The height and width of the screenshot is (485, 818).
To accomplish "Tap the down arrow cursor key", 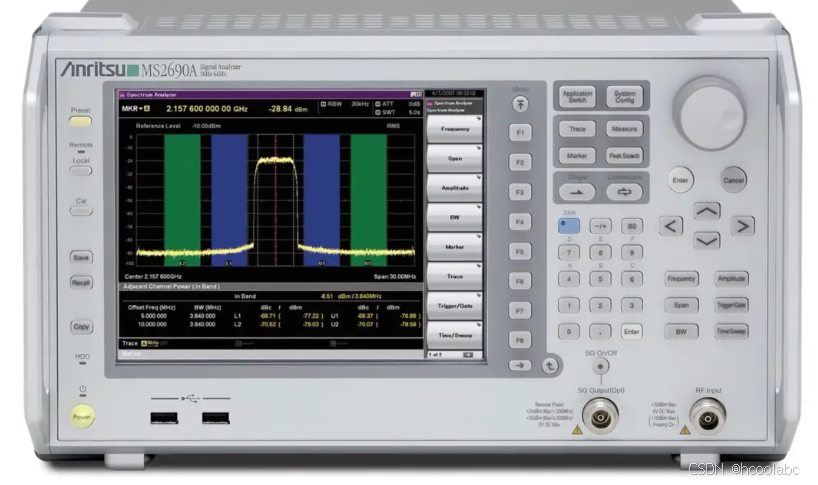I will pos(707,241).
